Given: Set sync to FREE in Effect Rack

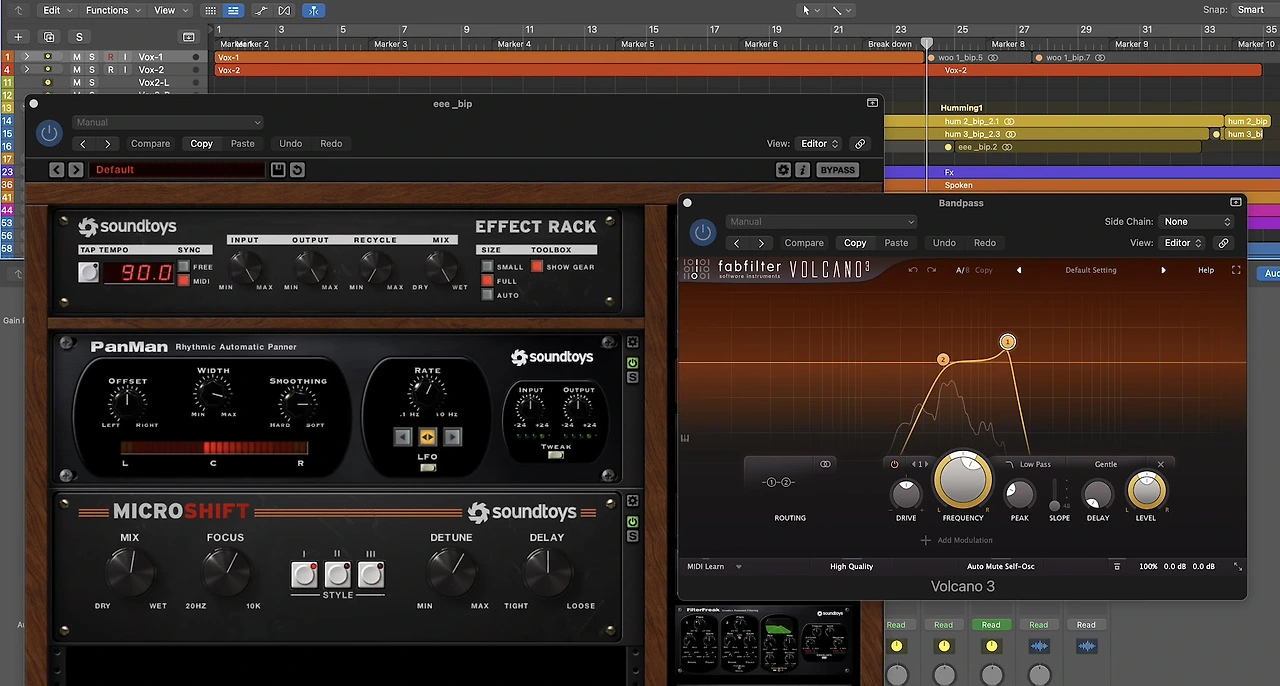Looking at the screenshot, I should [183, 267].
